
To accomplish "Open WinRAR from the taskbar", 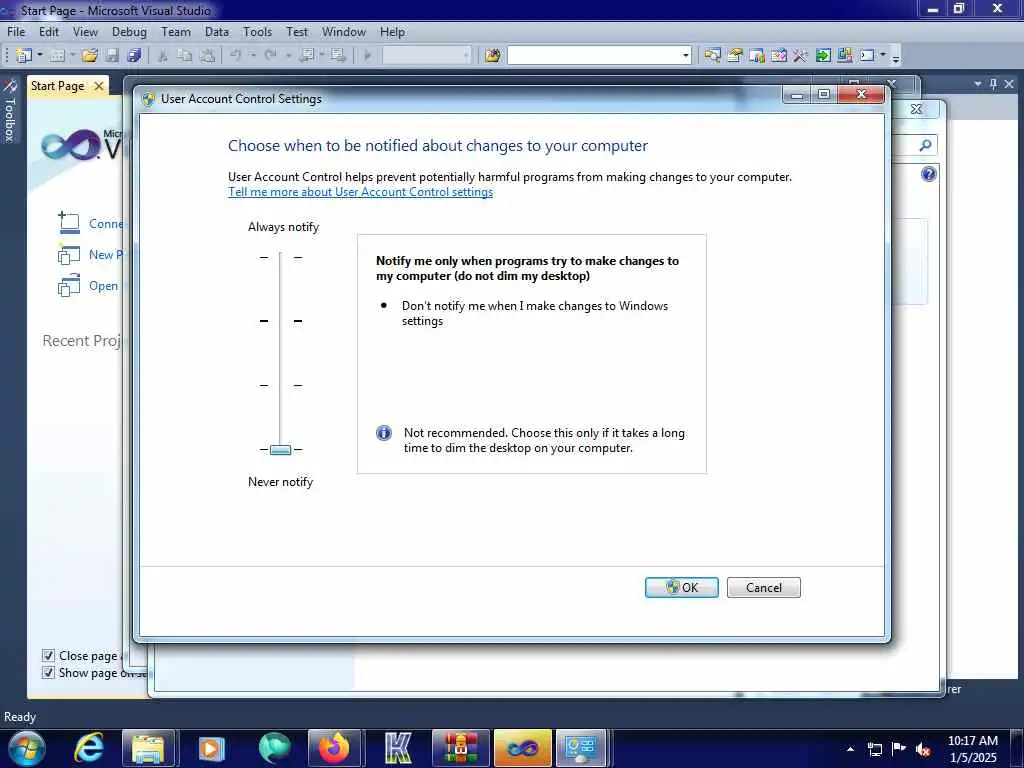I will (460, 748).
